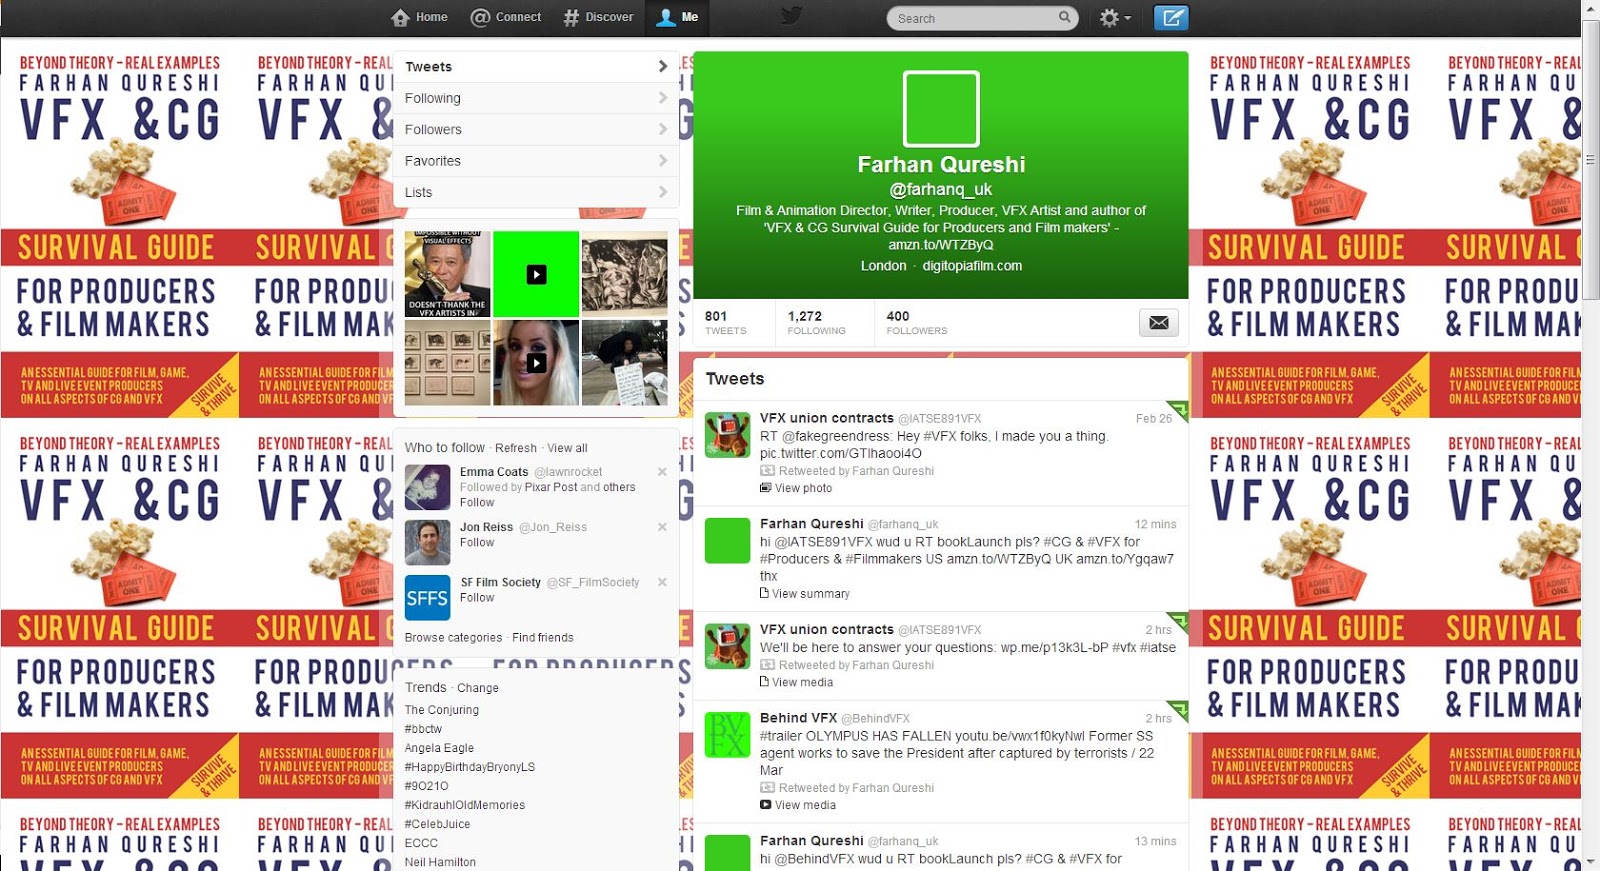Viewport: 1600px width, 871px height.
Task: Open the Tweets sidebar item
Action: tap(536, 67)
